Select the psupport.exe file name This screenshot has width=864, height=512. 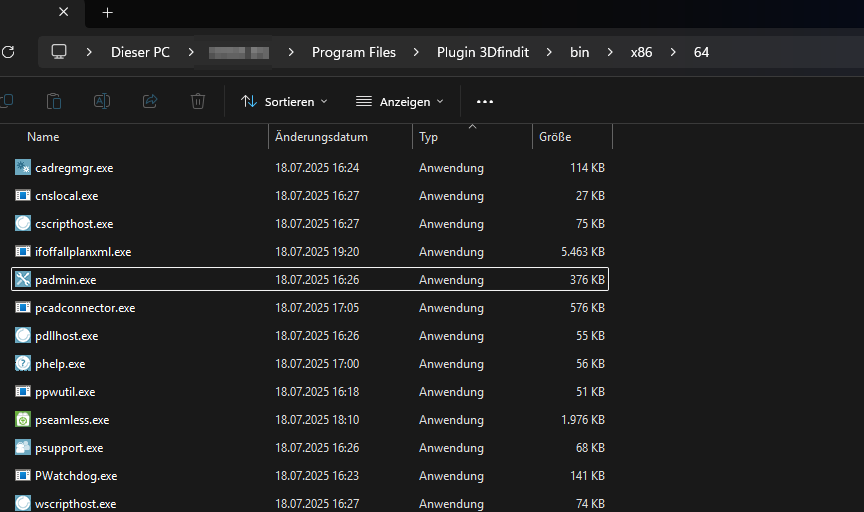(69, 448)
